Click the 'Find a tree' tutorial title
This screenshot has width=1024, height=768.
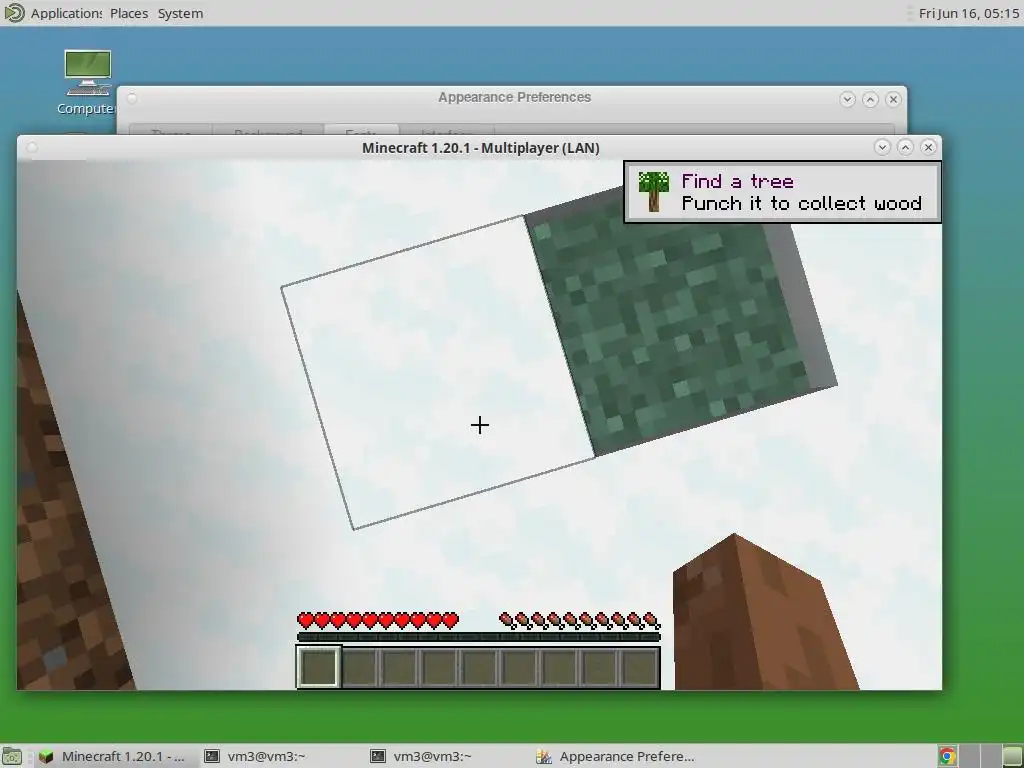(737, 181)
